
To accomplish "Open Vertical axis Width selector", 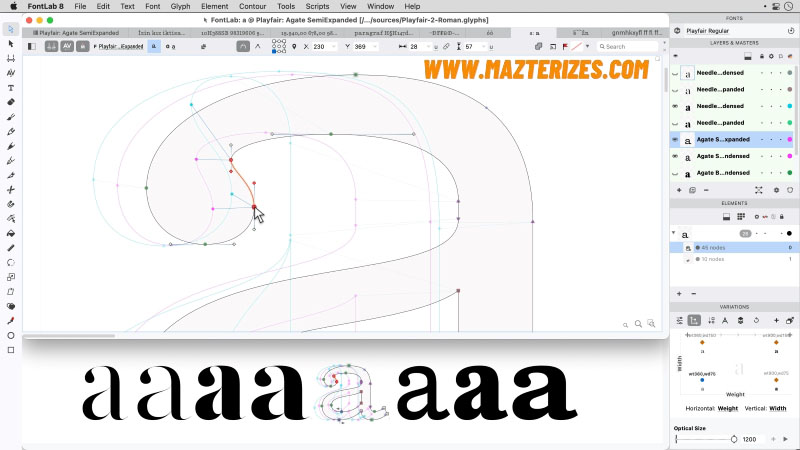I will coord(778,408).
